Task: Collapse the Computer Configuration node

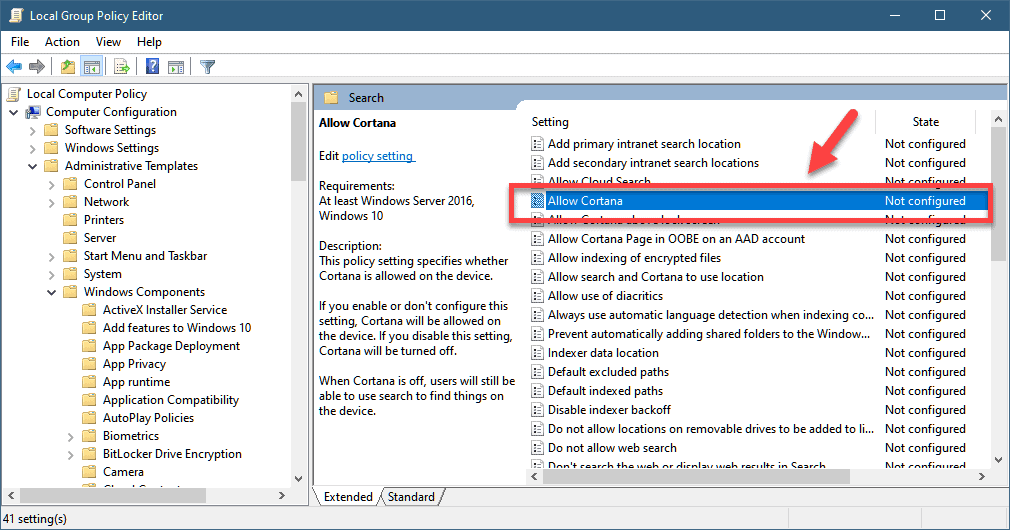Action: coord(14,112)
